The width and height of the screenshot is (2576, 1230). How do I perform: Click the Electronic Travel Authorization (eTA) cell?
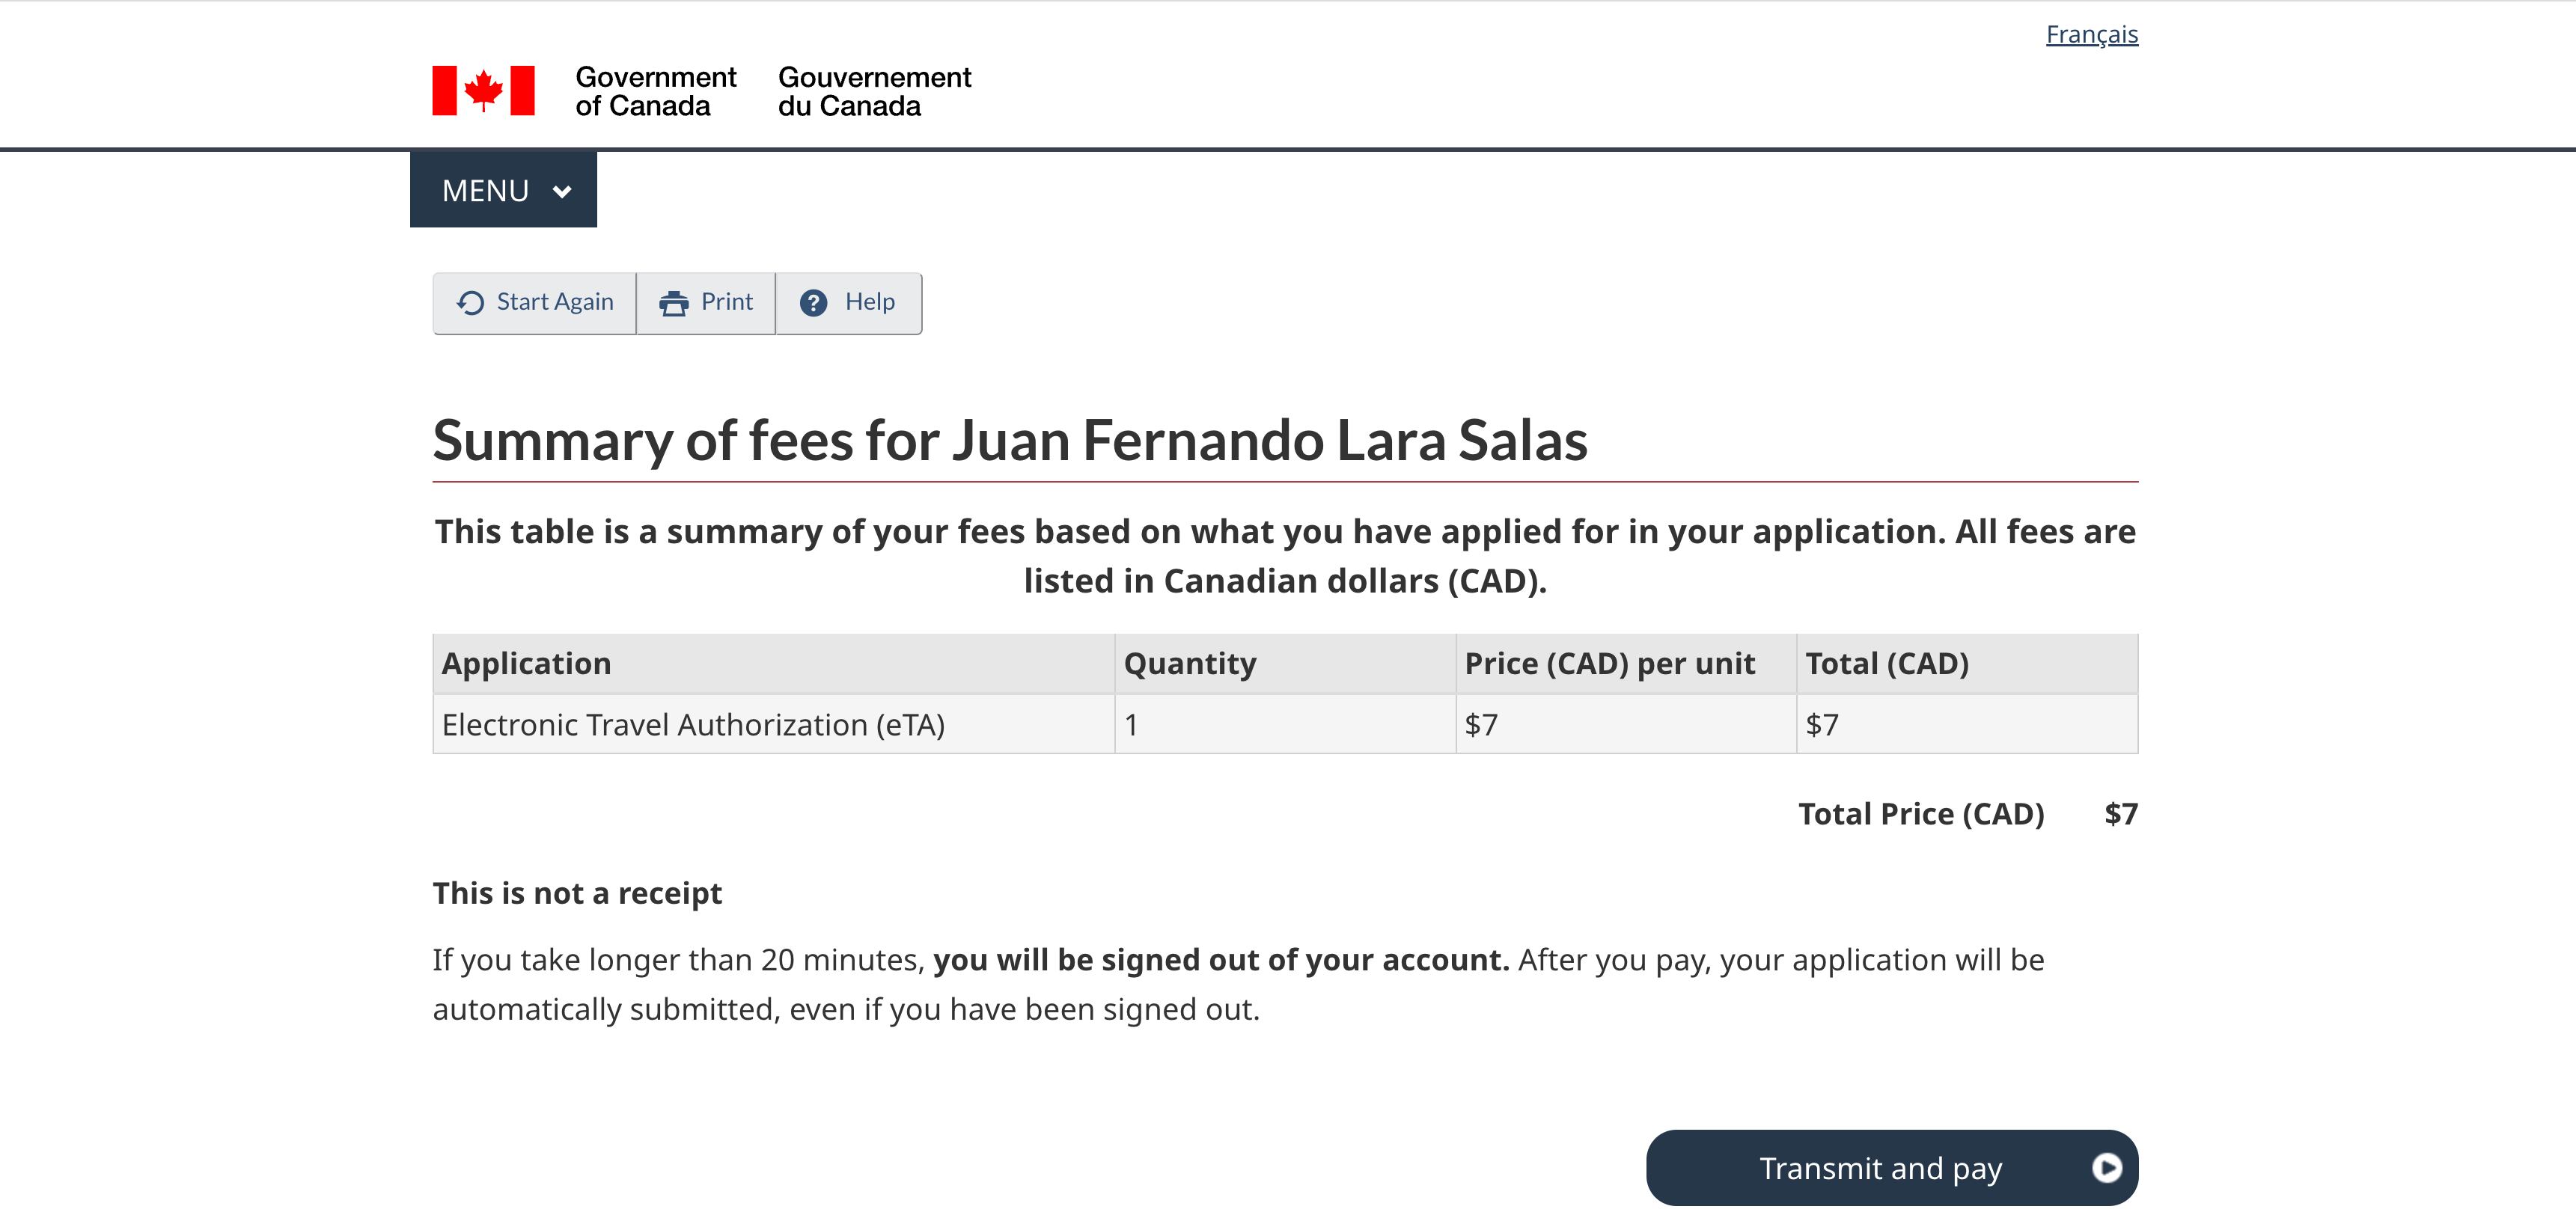point(693,725)
